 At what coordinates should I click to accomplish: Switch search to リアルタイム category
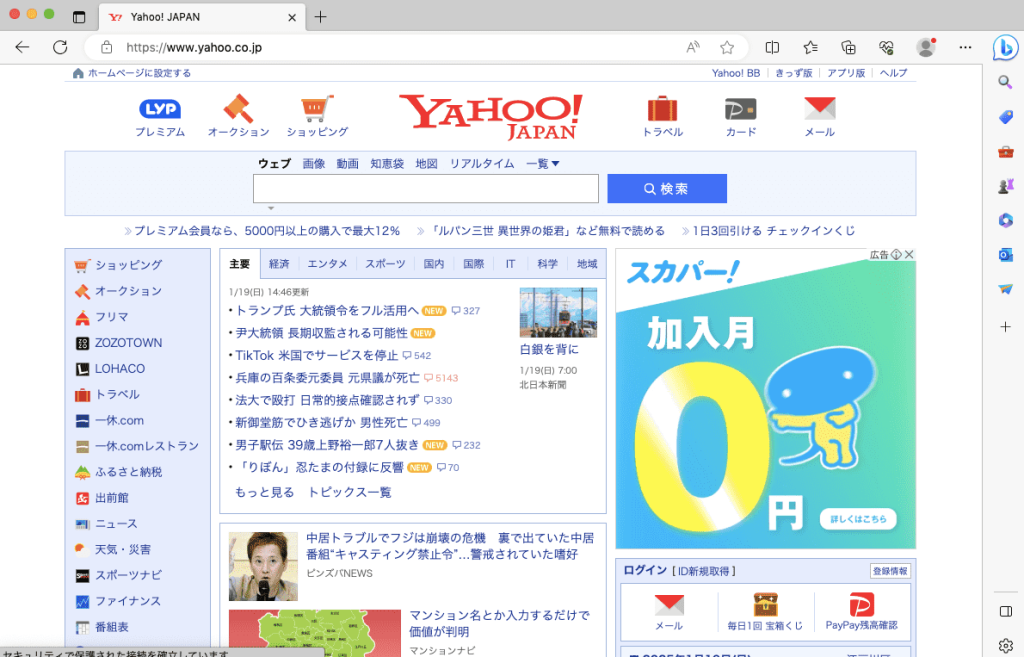482,163
